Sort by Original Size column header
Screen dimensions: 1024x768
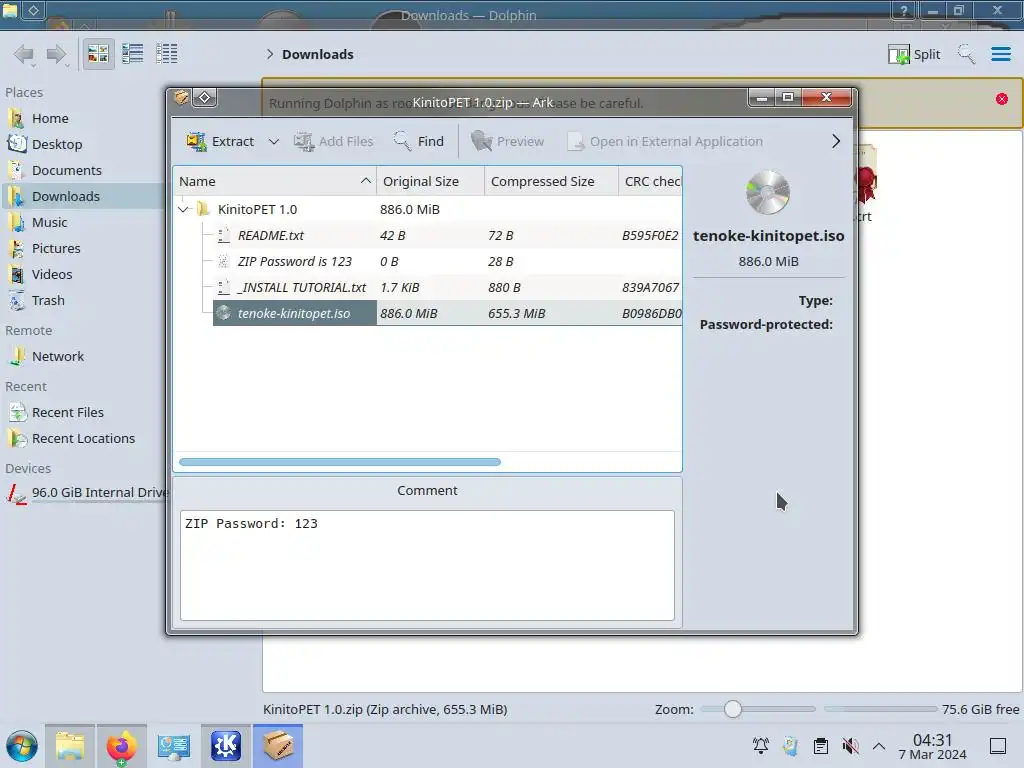click(x=430, y=182)
